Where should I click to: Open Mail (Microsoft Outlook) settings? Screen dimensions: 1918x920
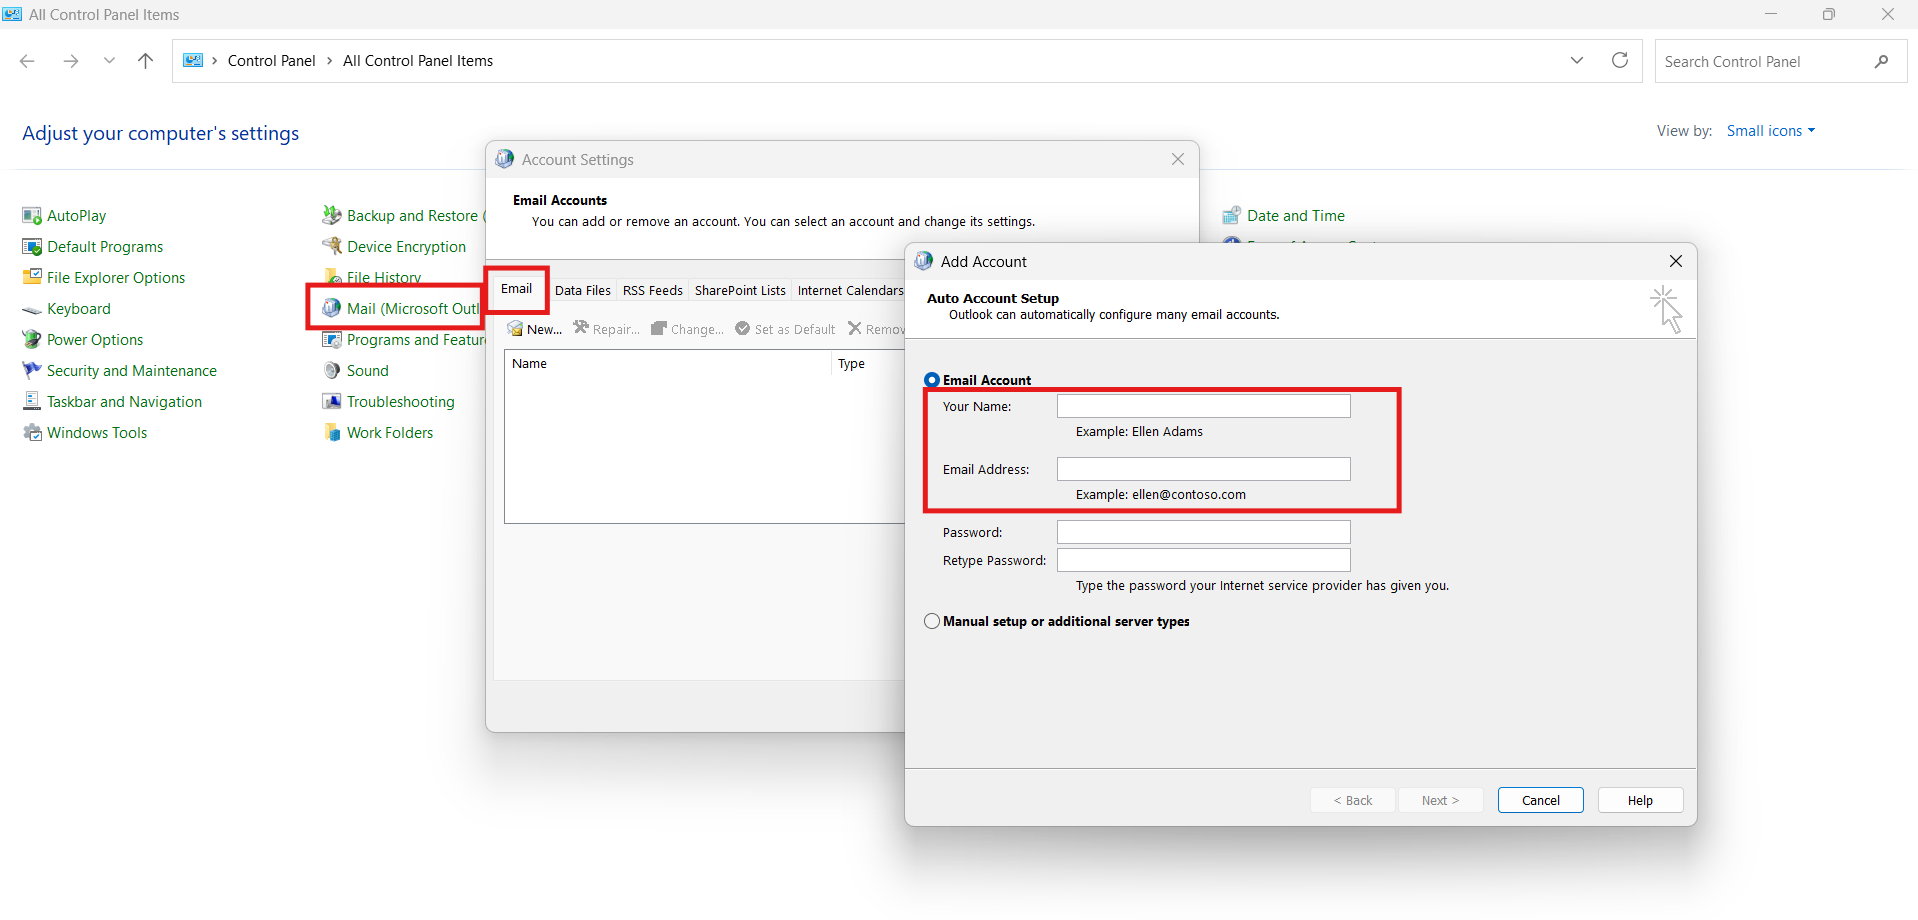tap(400, 308)
